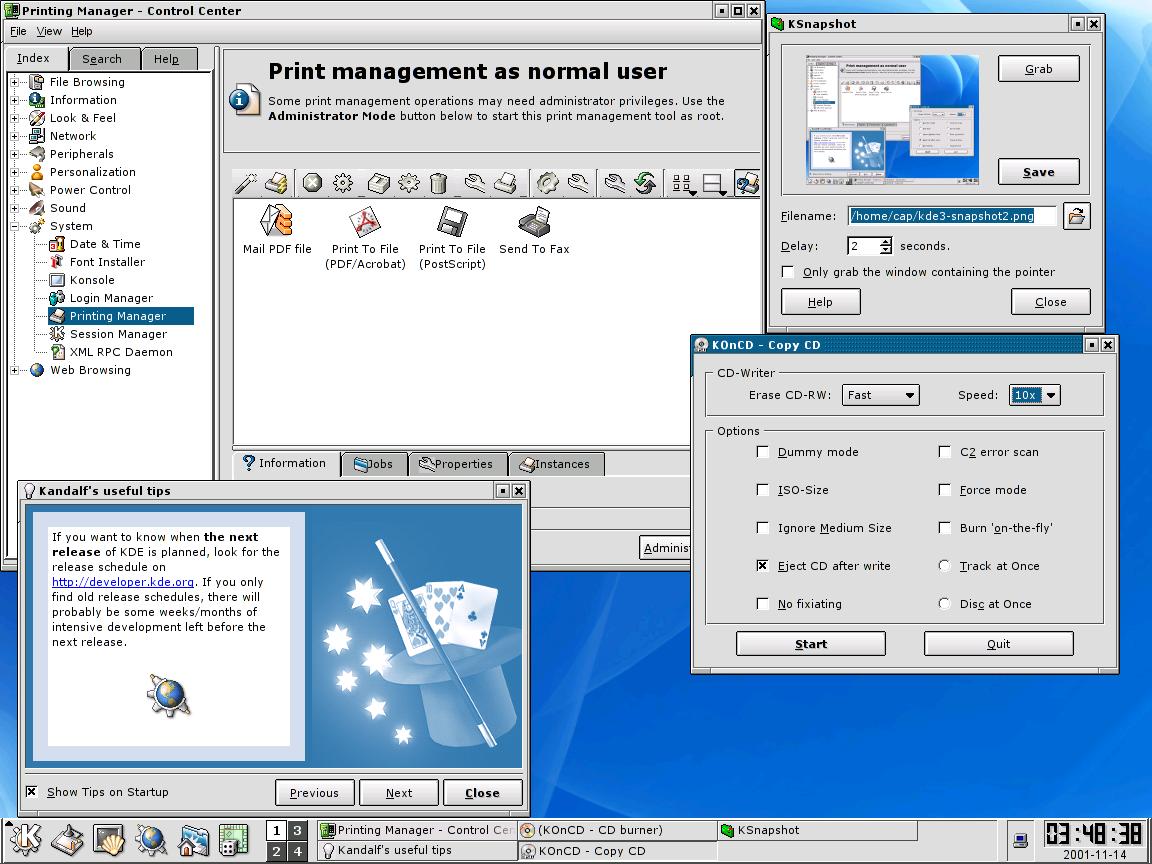The height and width of the screenshot is (864, 1152).
Task: Check the Force mode option
Action: [x=945, y=489]
